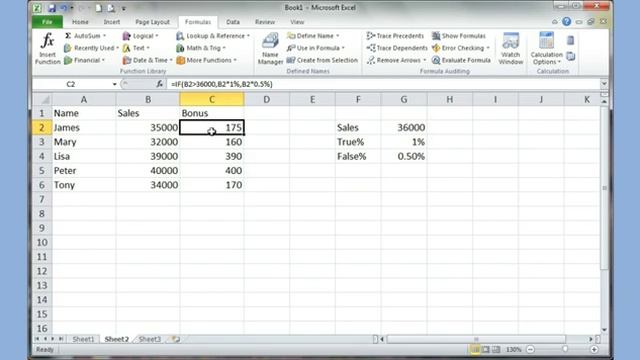Click the fx insert function button in formula bar
This screenshot has height=360, width=640.
coord(160,84)
